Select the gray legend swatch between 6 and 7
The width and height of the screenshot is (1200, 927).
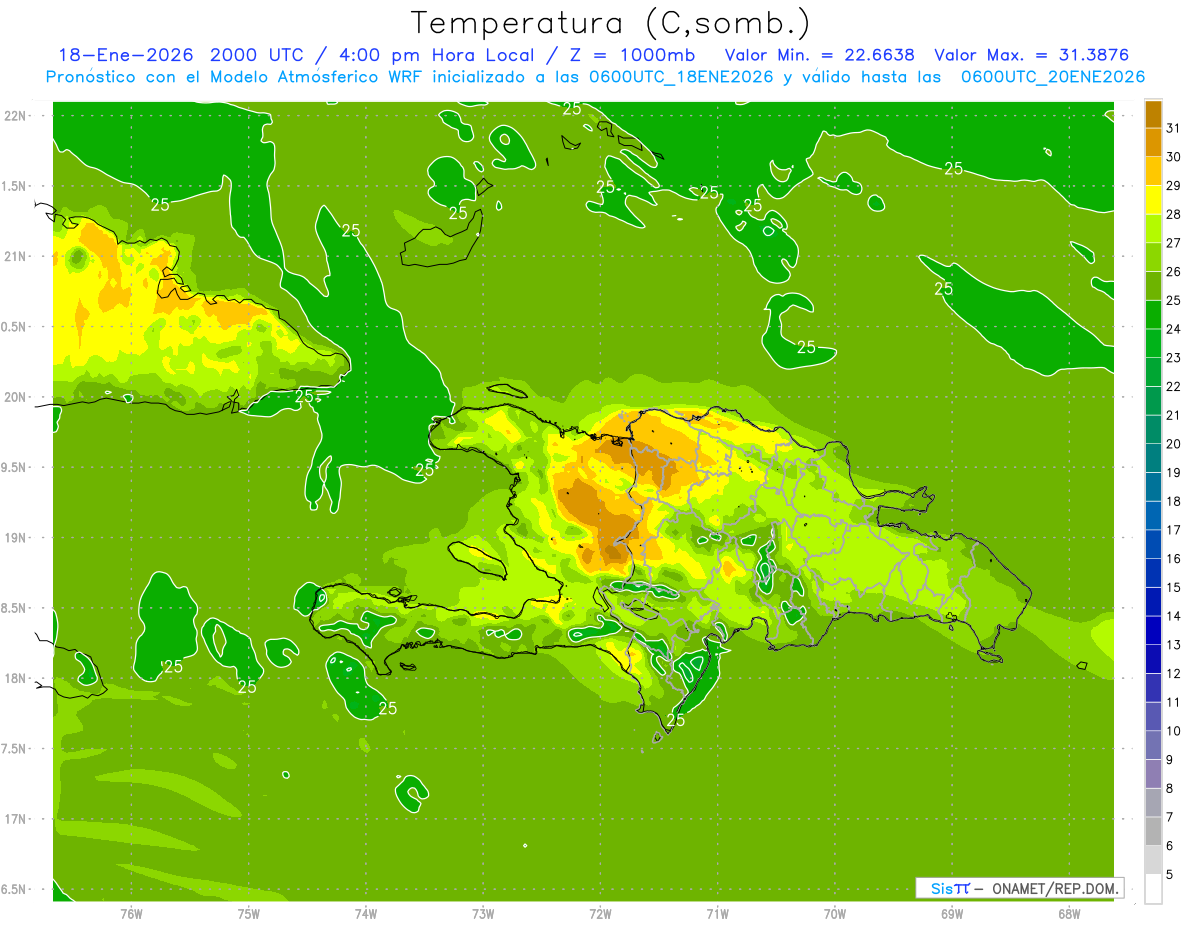(x=1153, y=831)
